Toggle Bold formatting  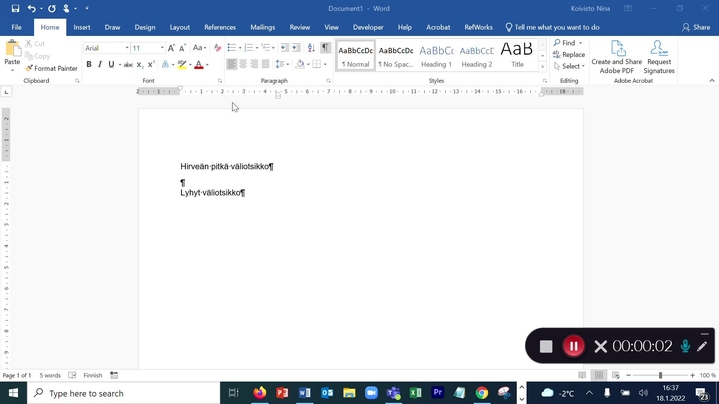point(89,65)
